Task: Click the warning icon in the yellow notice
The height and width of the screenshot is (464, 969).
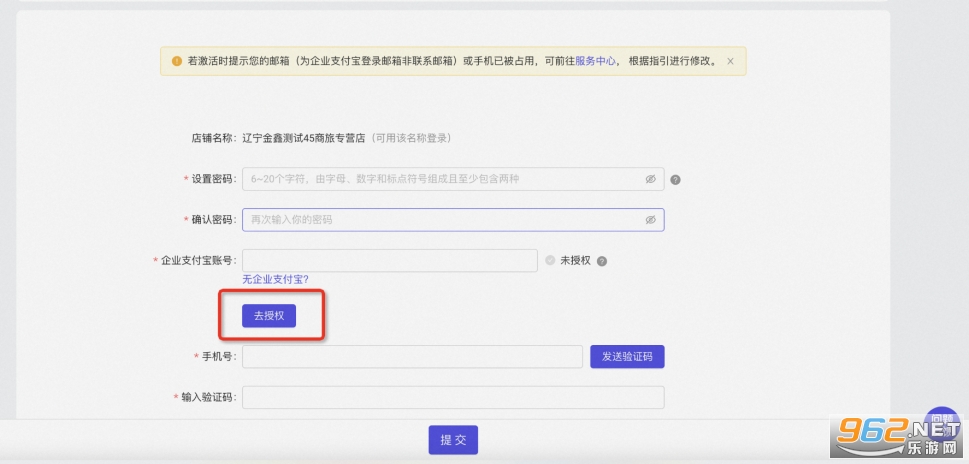Action: coord(177,61)
